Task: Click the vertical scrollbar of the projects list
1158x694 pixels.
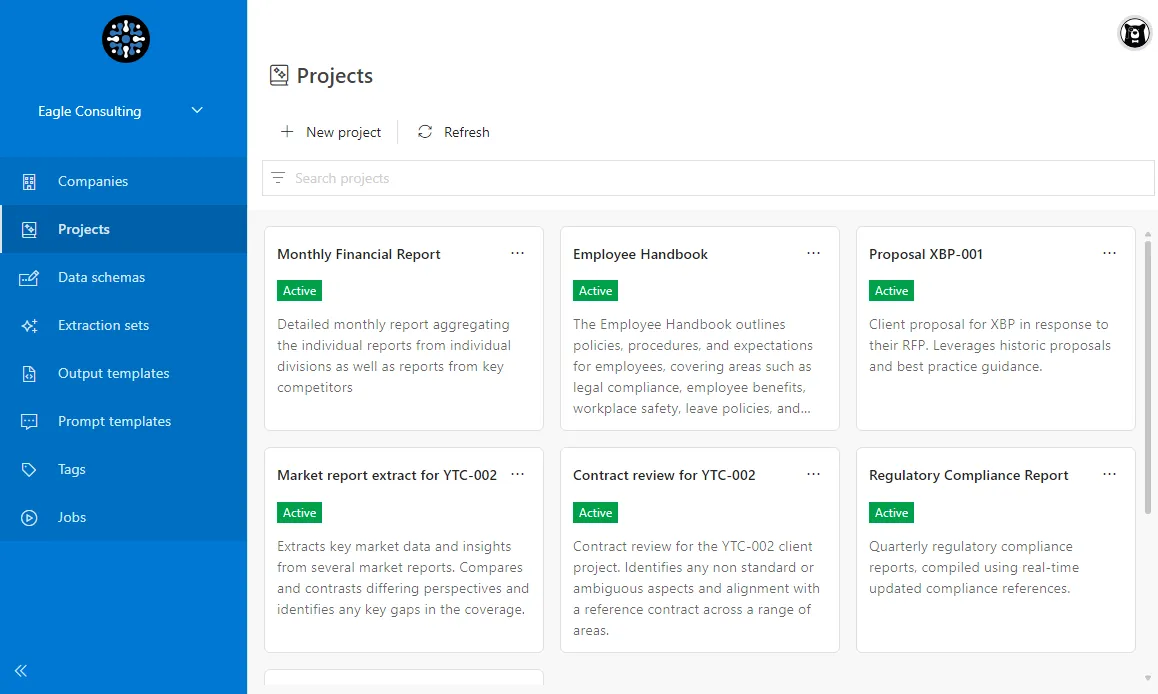Action: (1147, 380)
